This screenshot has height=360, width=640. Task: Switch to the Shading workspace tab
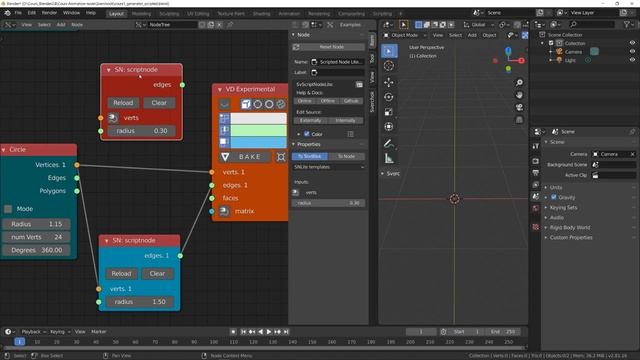[x=261, y=14]
